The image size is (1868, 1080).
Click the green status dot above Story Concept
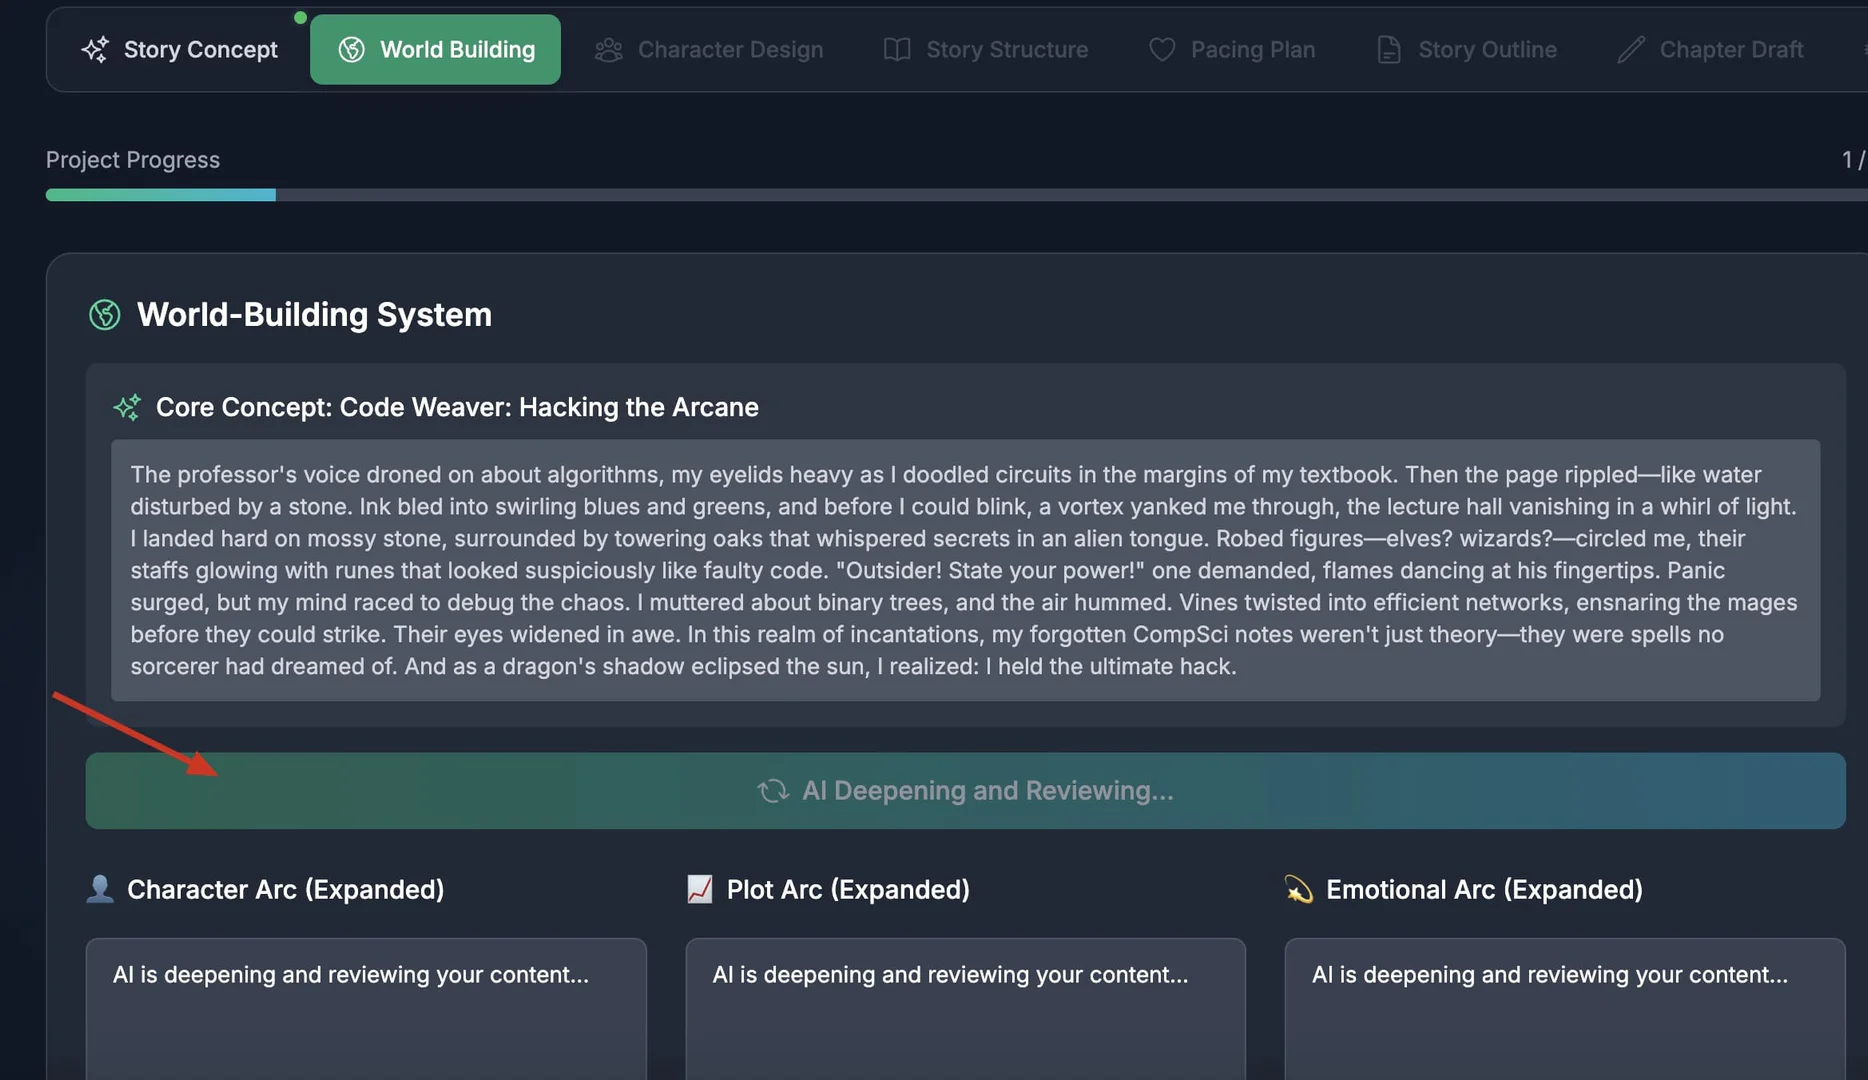tap(300, 17)
